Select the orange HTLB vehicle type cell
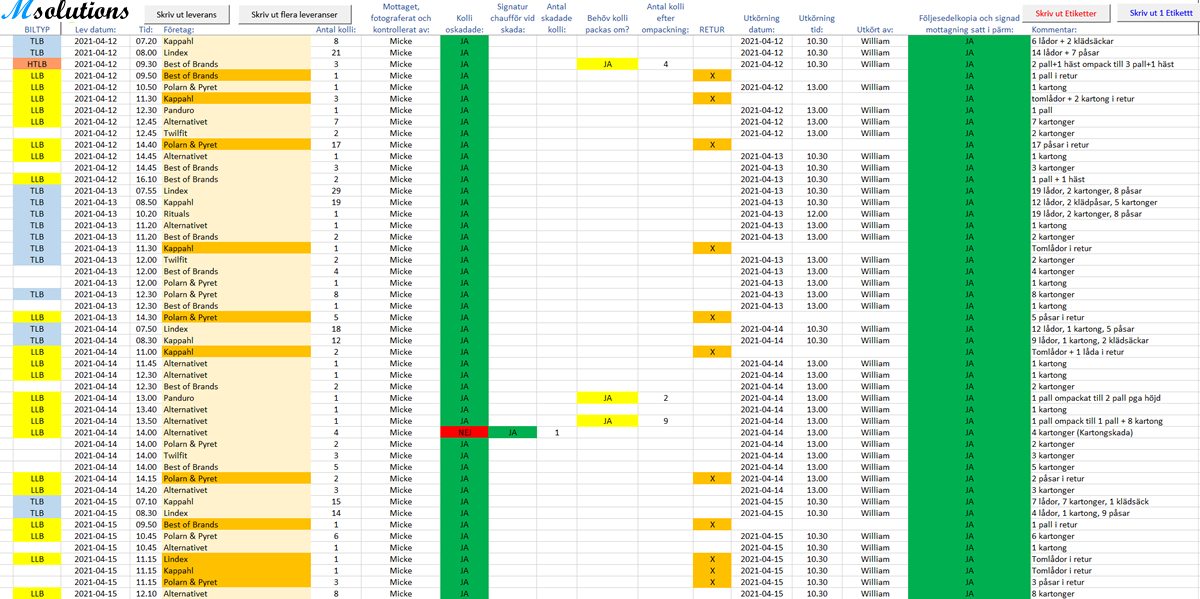This screenshot has width=1200, height=599. (x=37, y=64)
